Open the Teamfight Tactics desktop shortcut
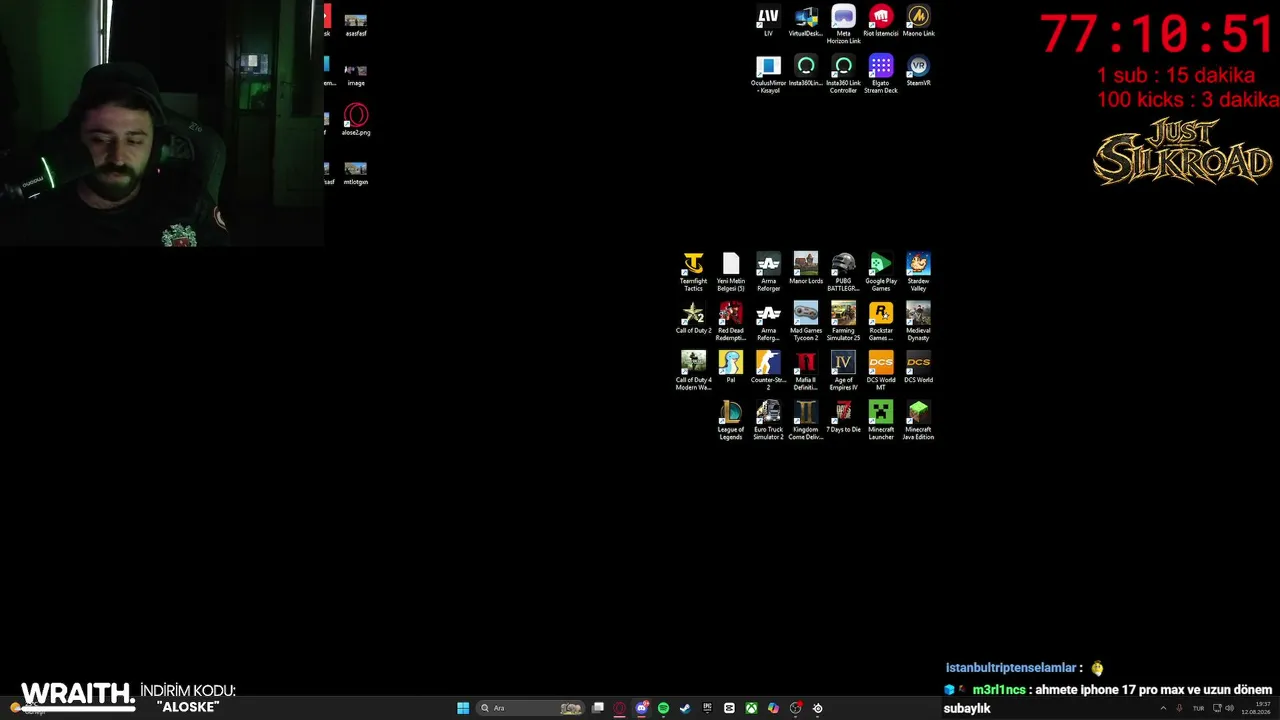This screenshot has height=720, width=1280. coord(693,272)
